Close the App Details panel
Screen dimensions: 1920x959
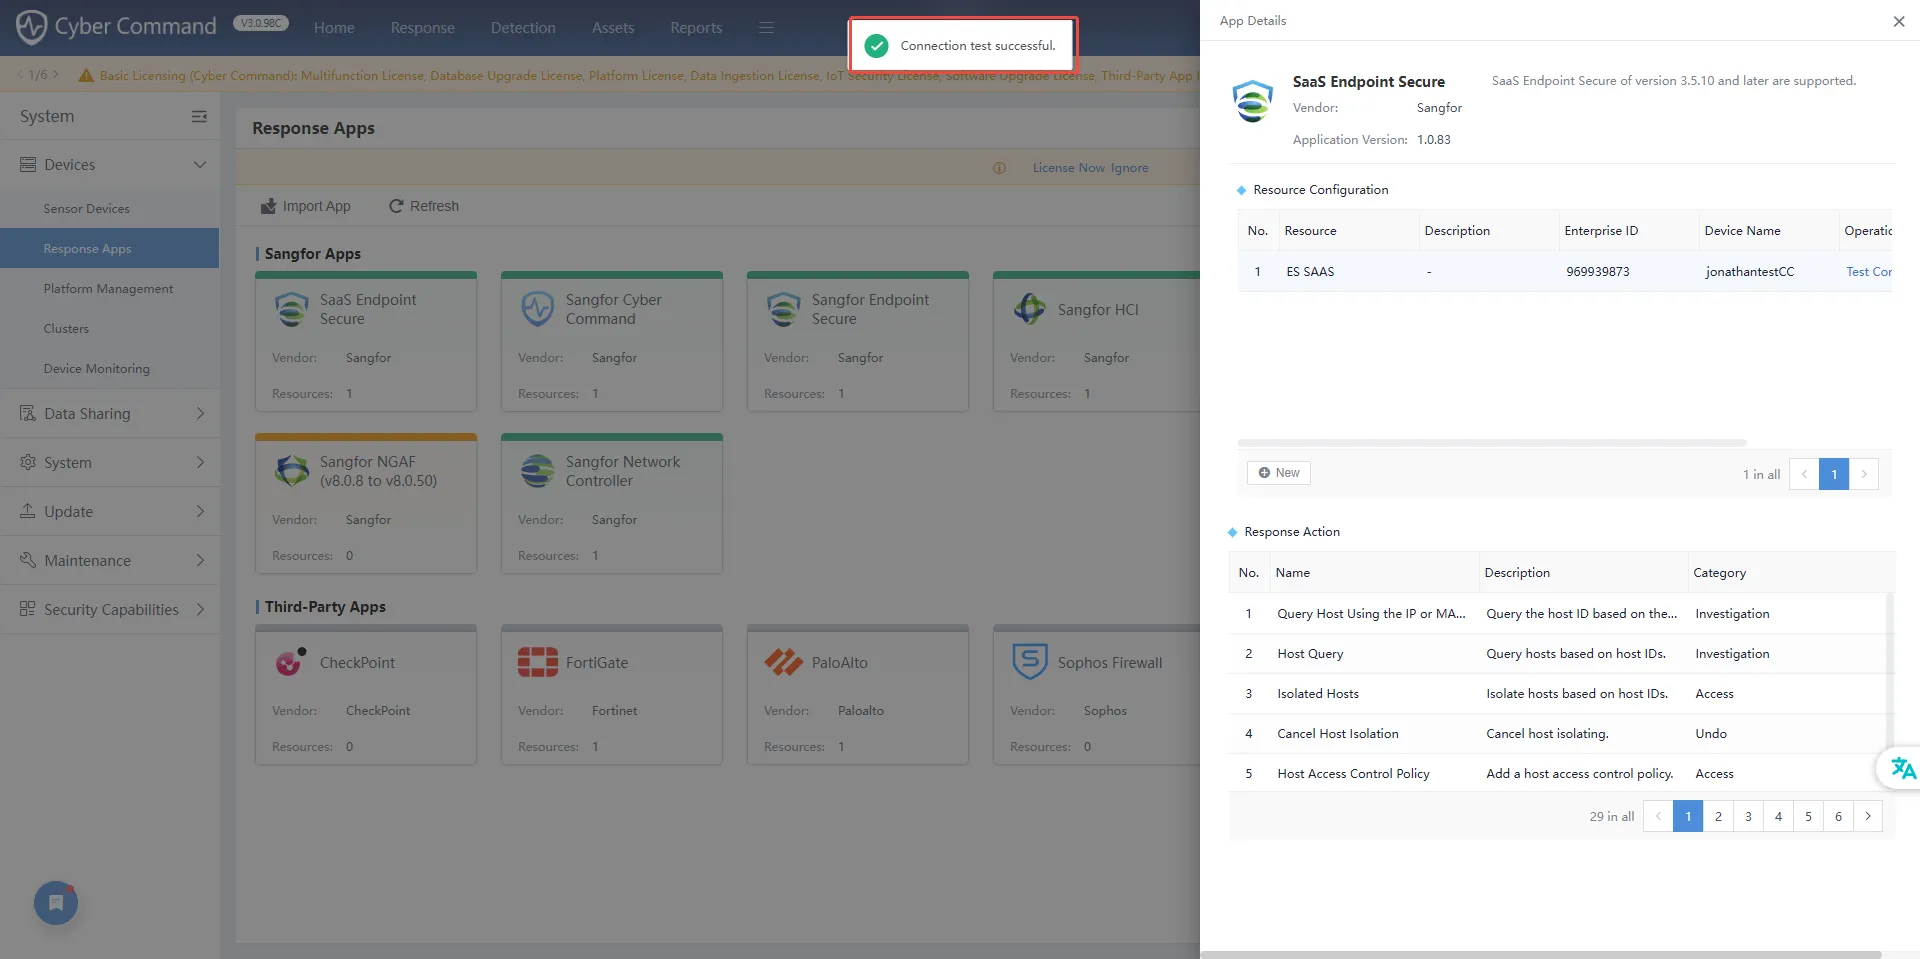point(1898,21)
